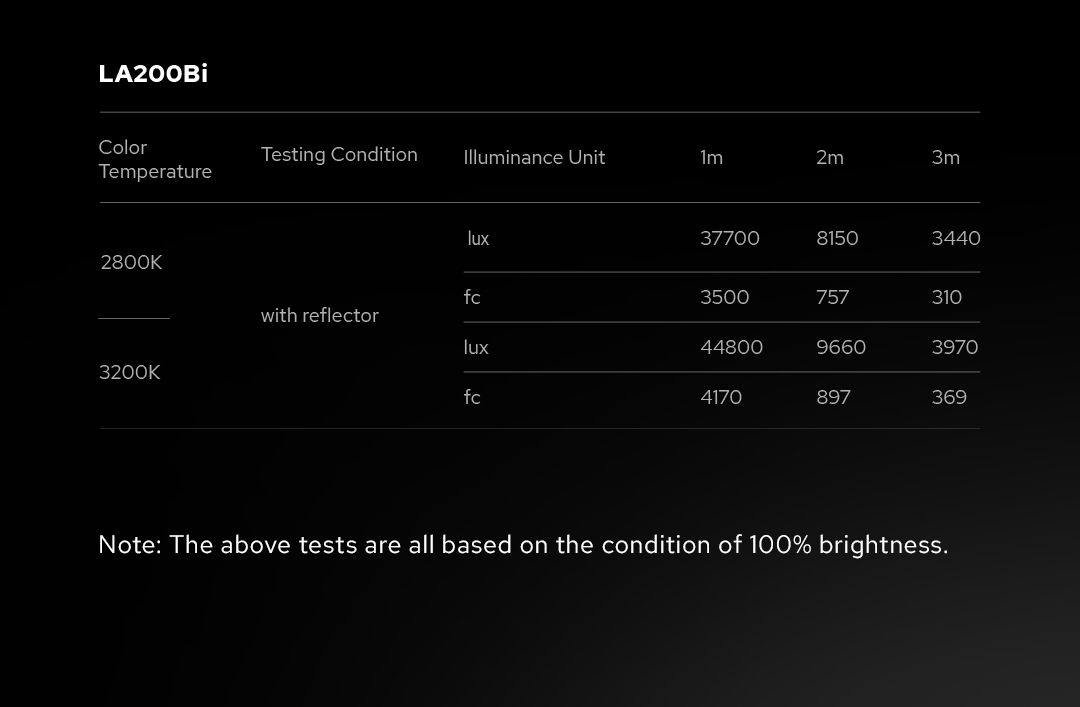Click the "with reflector" condition cell
The width and height of the screenshot is (1080, 707).
click(x=319, y=315)
